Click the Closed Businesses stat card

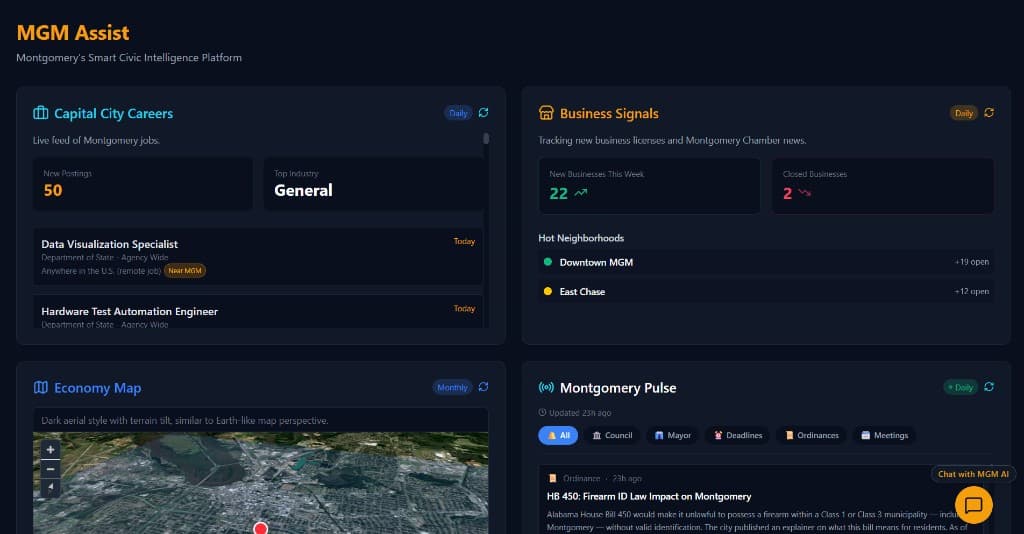(883, 186)
